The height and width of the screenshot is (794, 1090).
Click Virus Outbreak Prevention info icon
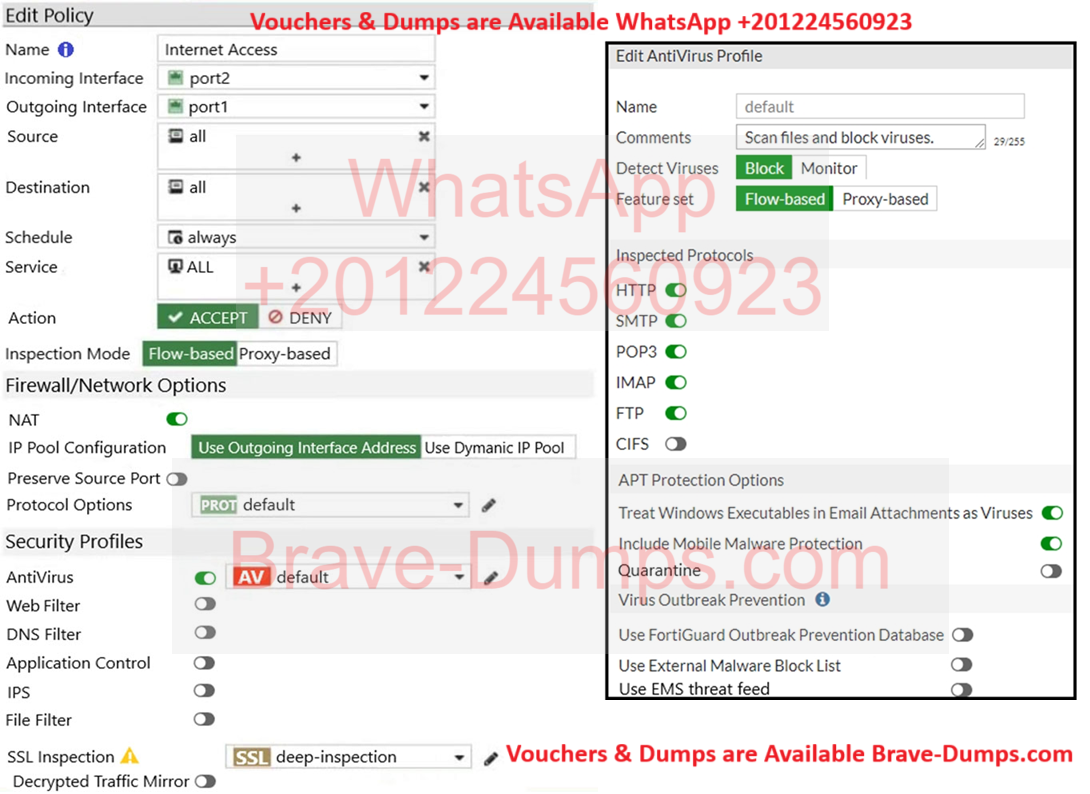822,600
